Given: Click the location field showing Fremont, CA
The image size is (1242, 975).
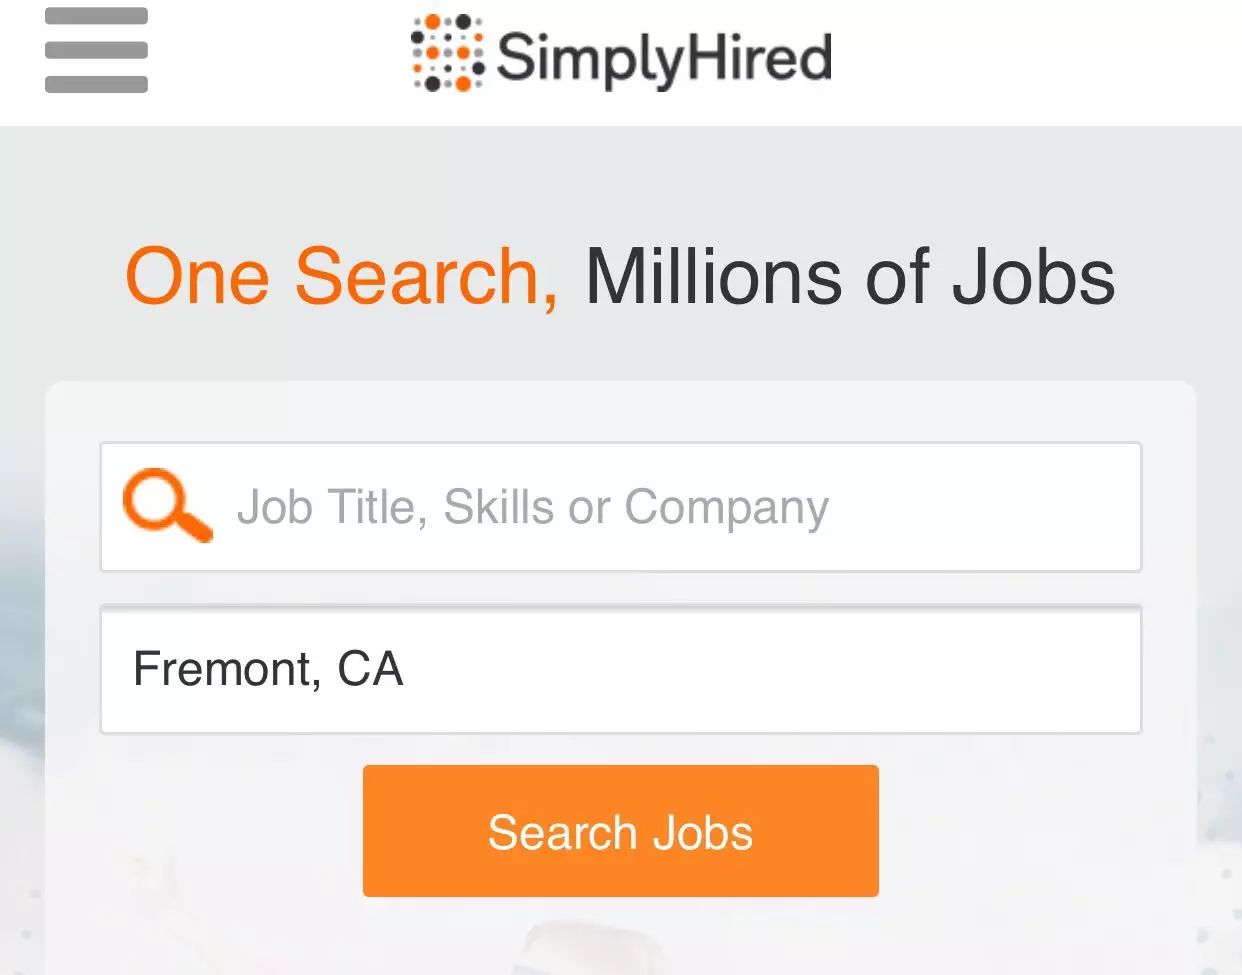Looking at the screenshot, I should point(620,669).
